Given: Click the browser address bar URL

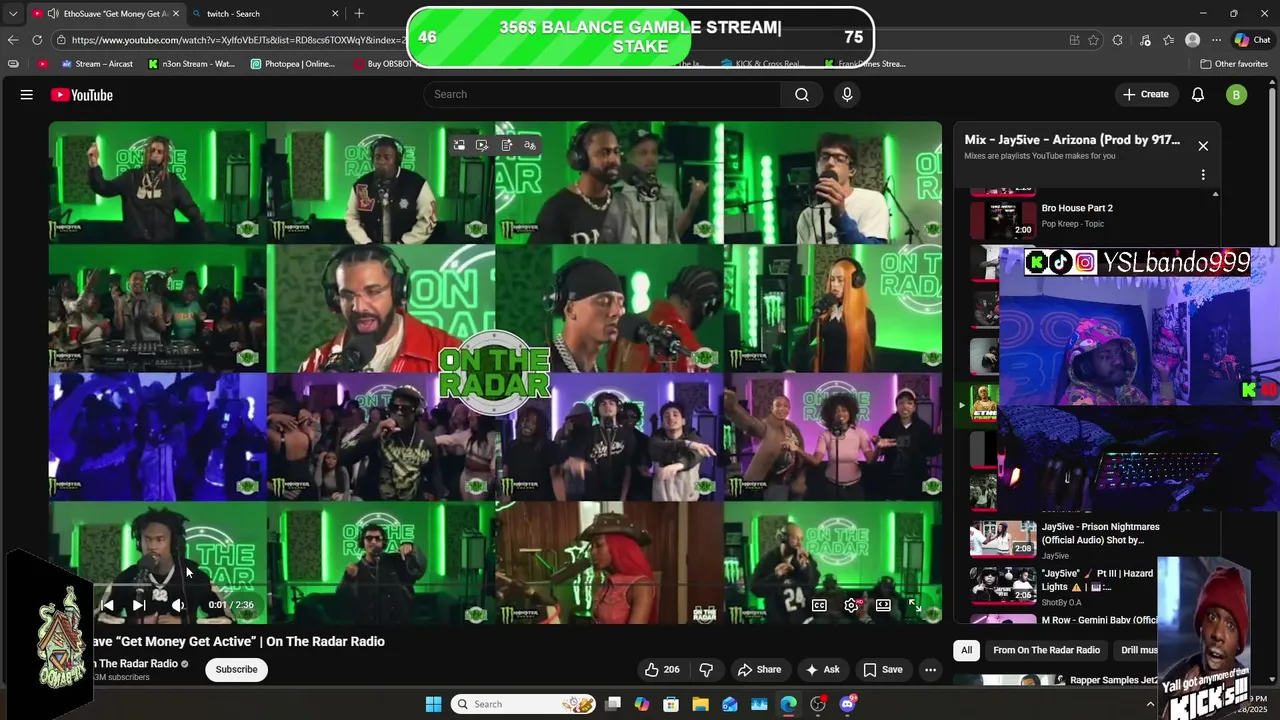Looking at the screenshot, I should [x=240, y=40].
